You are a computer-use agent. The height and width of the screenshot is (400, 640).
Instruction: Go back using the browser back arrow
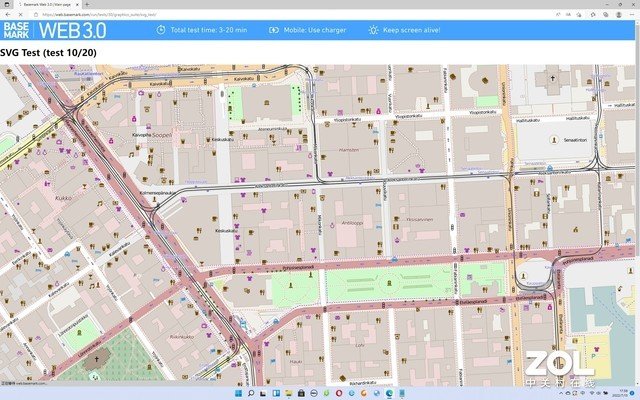[8, 14]
